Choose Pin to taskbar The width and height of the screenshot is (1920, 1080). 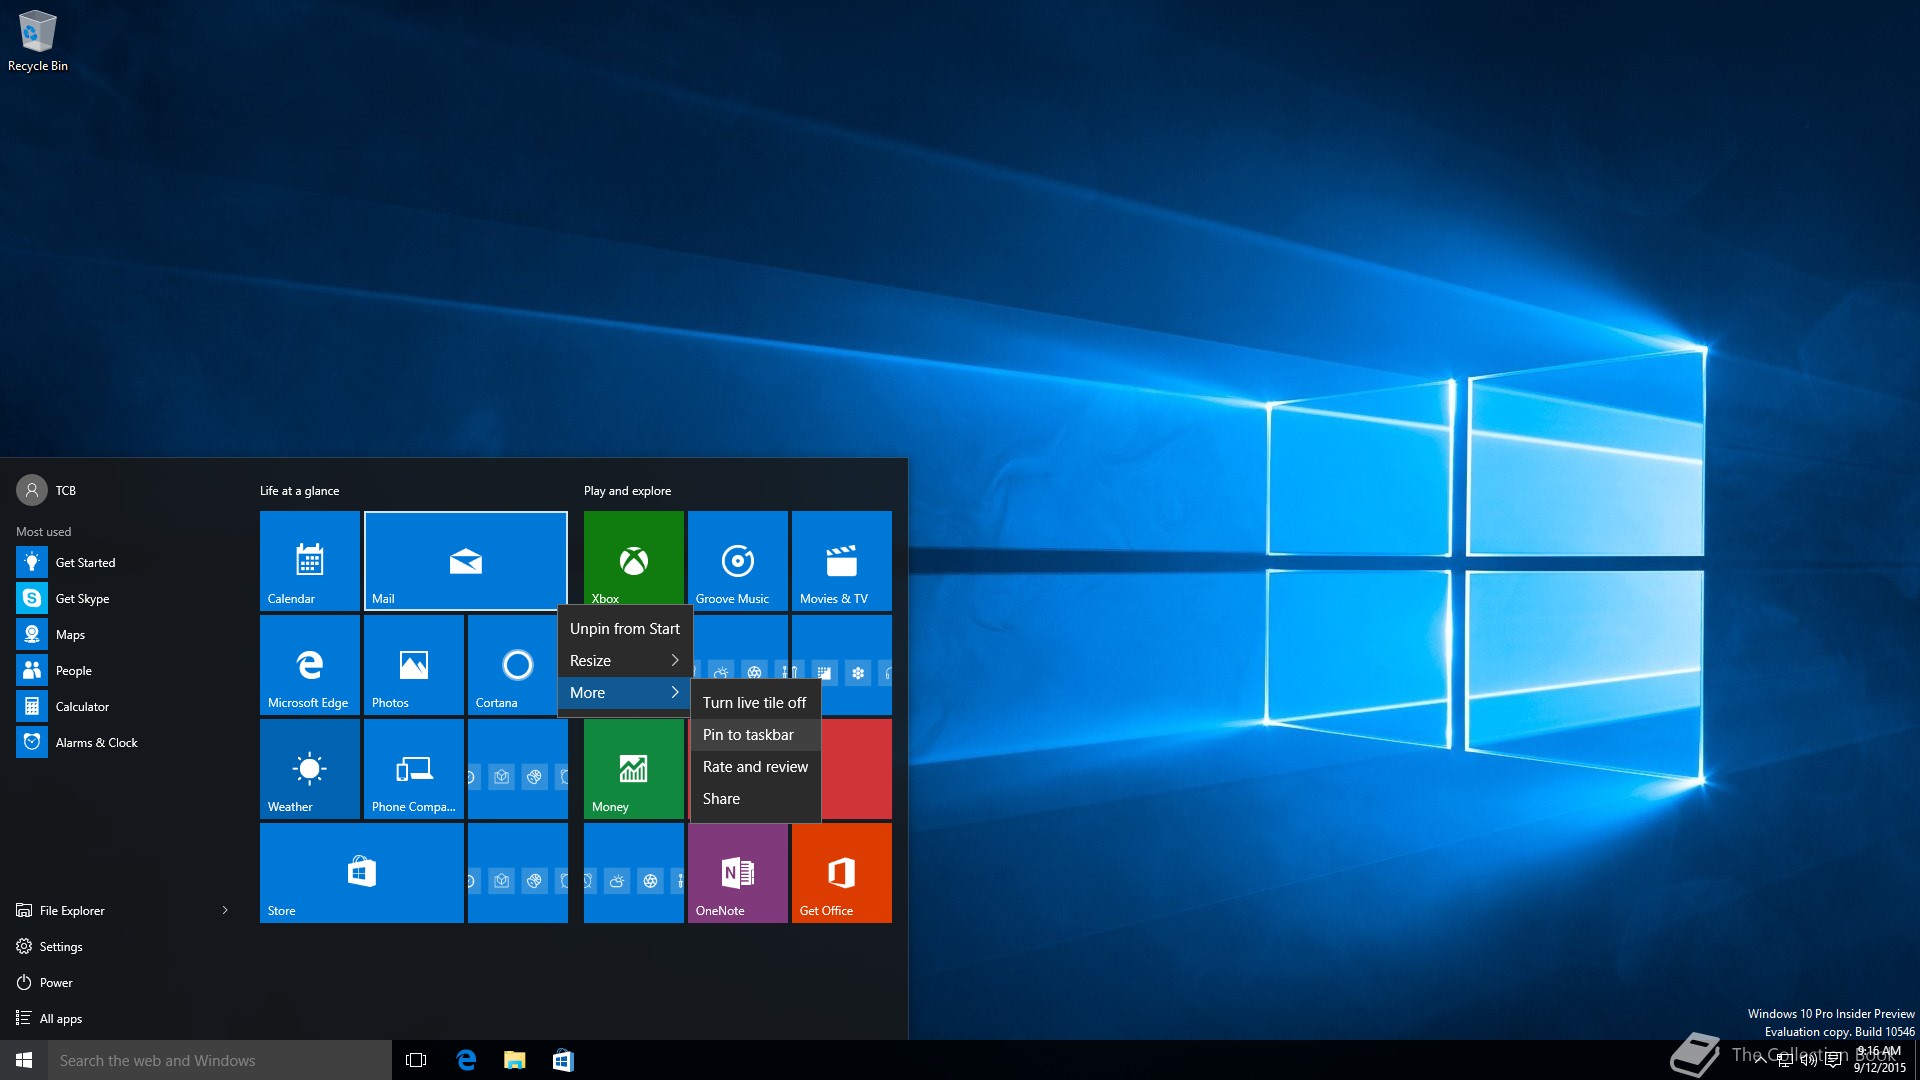click(755, 734)
